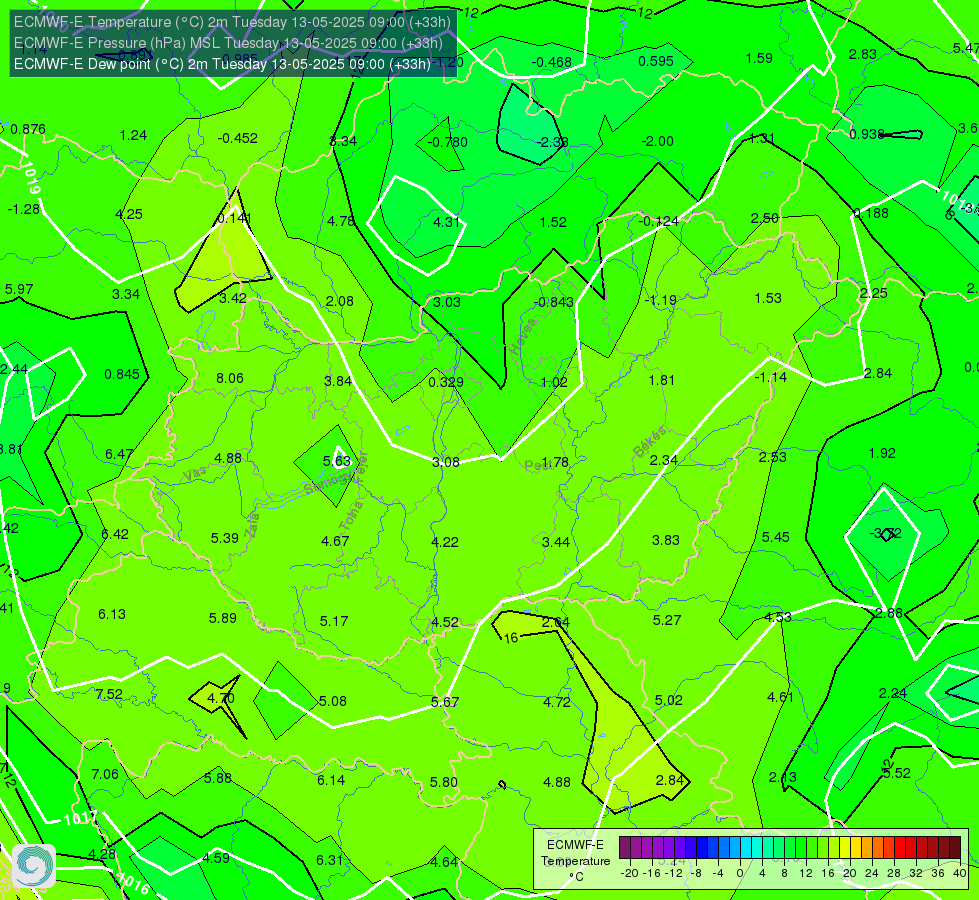979x900 pixels.
Task: Click the dew point value 5.17
Action: click(x=334, y=621)
